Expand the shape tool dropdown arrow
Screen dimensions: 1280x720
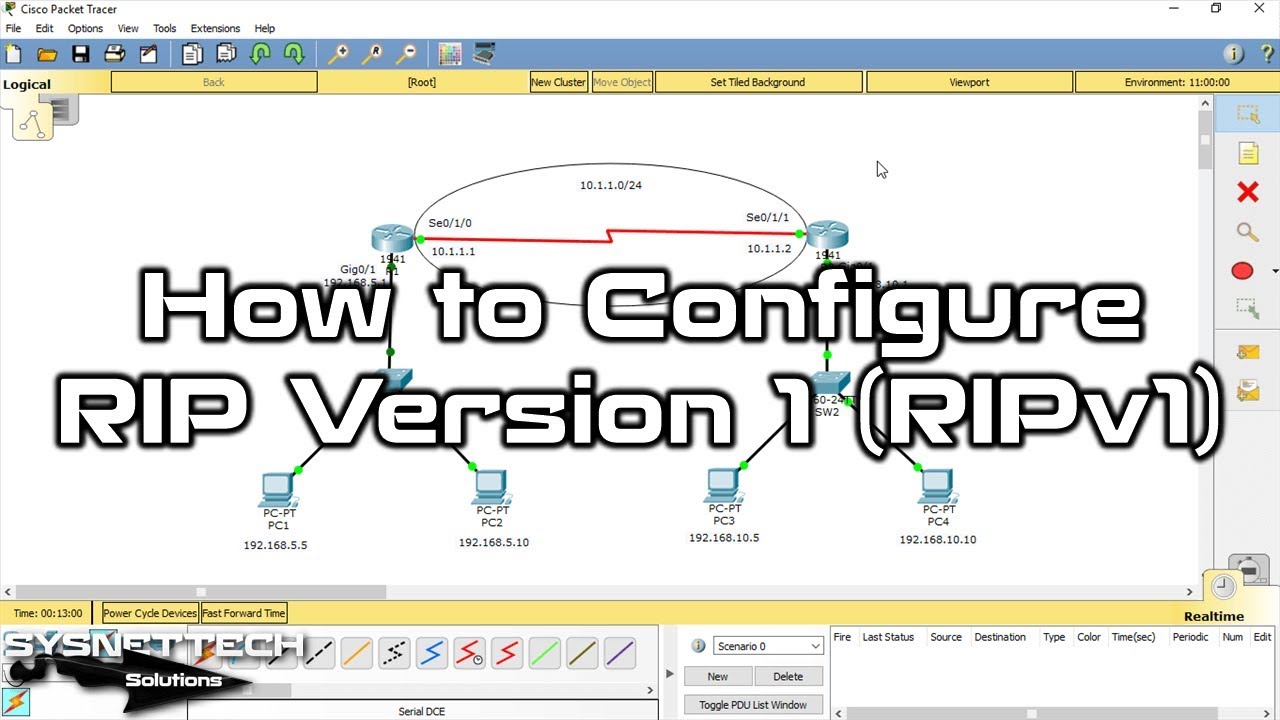[x=1275, y=271]
